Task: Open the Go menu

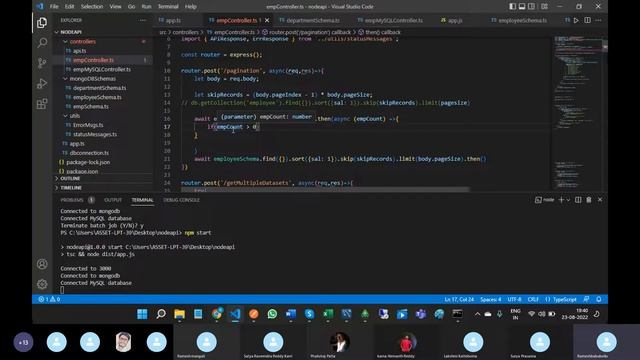Action: pyautogui.click(x=131, y=7)
